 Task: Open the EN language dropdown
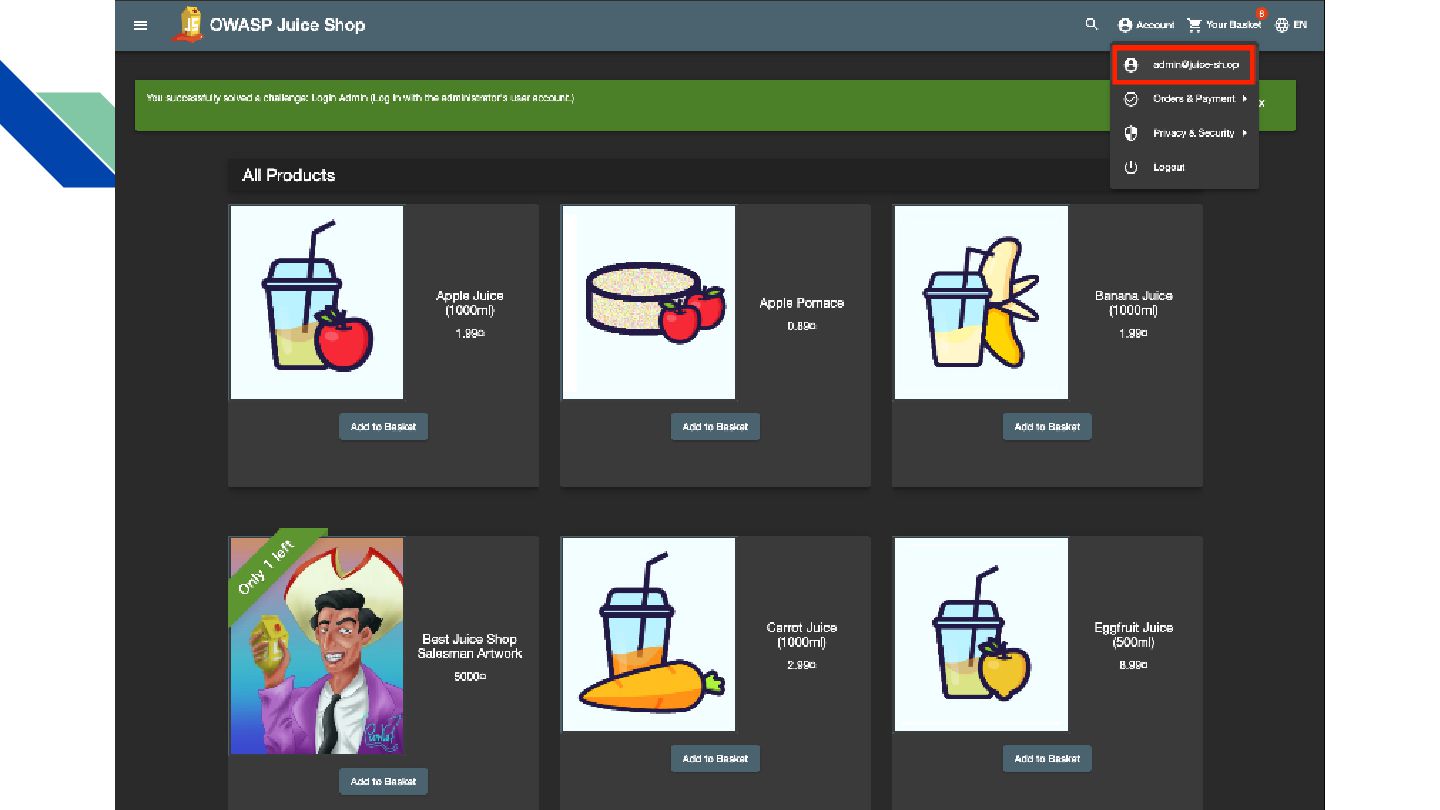click(x=1300, y=25)
